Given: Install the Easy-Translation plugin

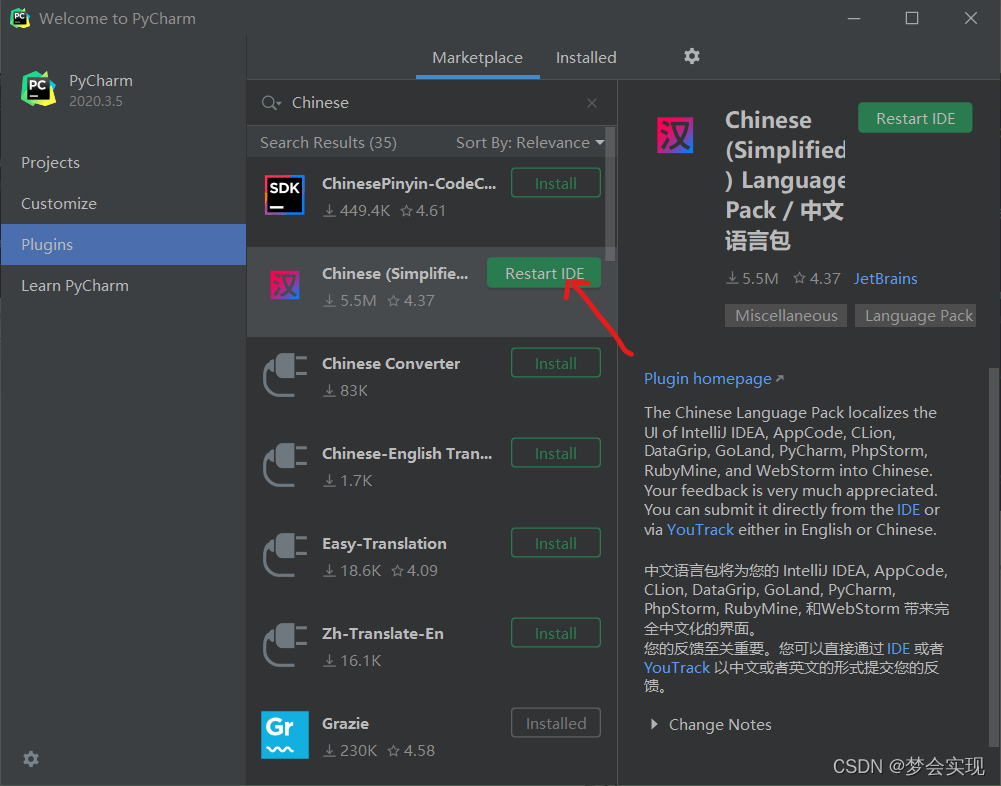Looking at the screenshot, I should click(555, 543).
